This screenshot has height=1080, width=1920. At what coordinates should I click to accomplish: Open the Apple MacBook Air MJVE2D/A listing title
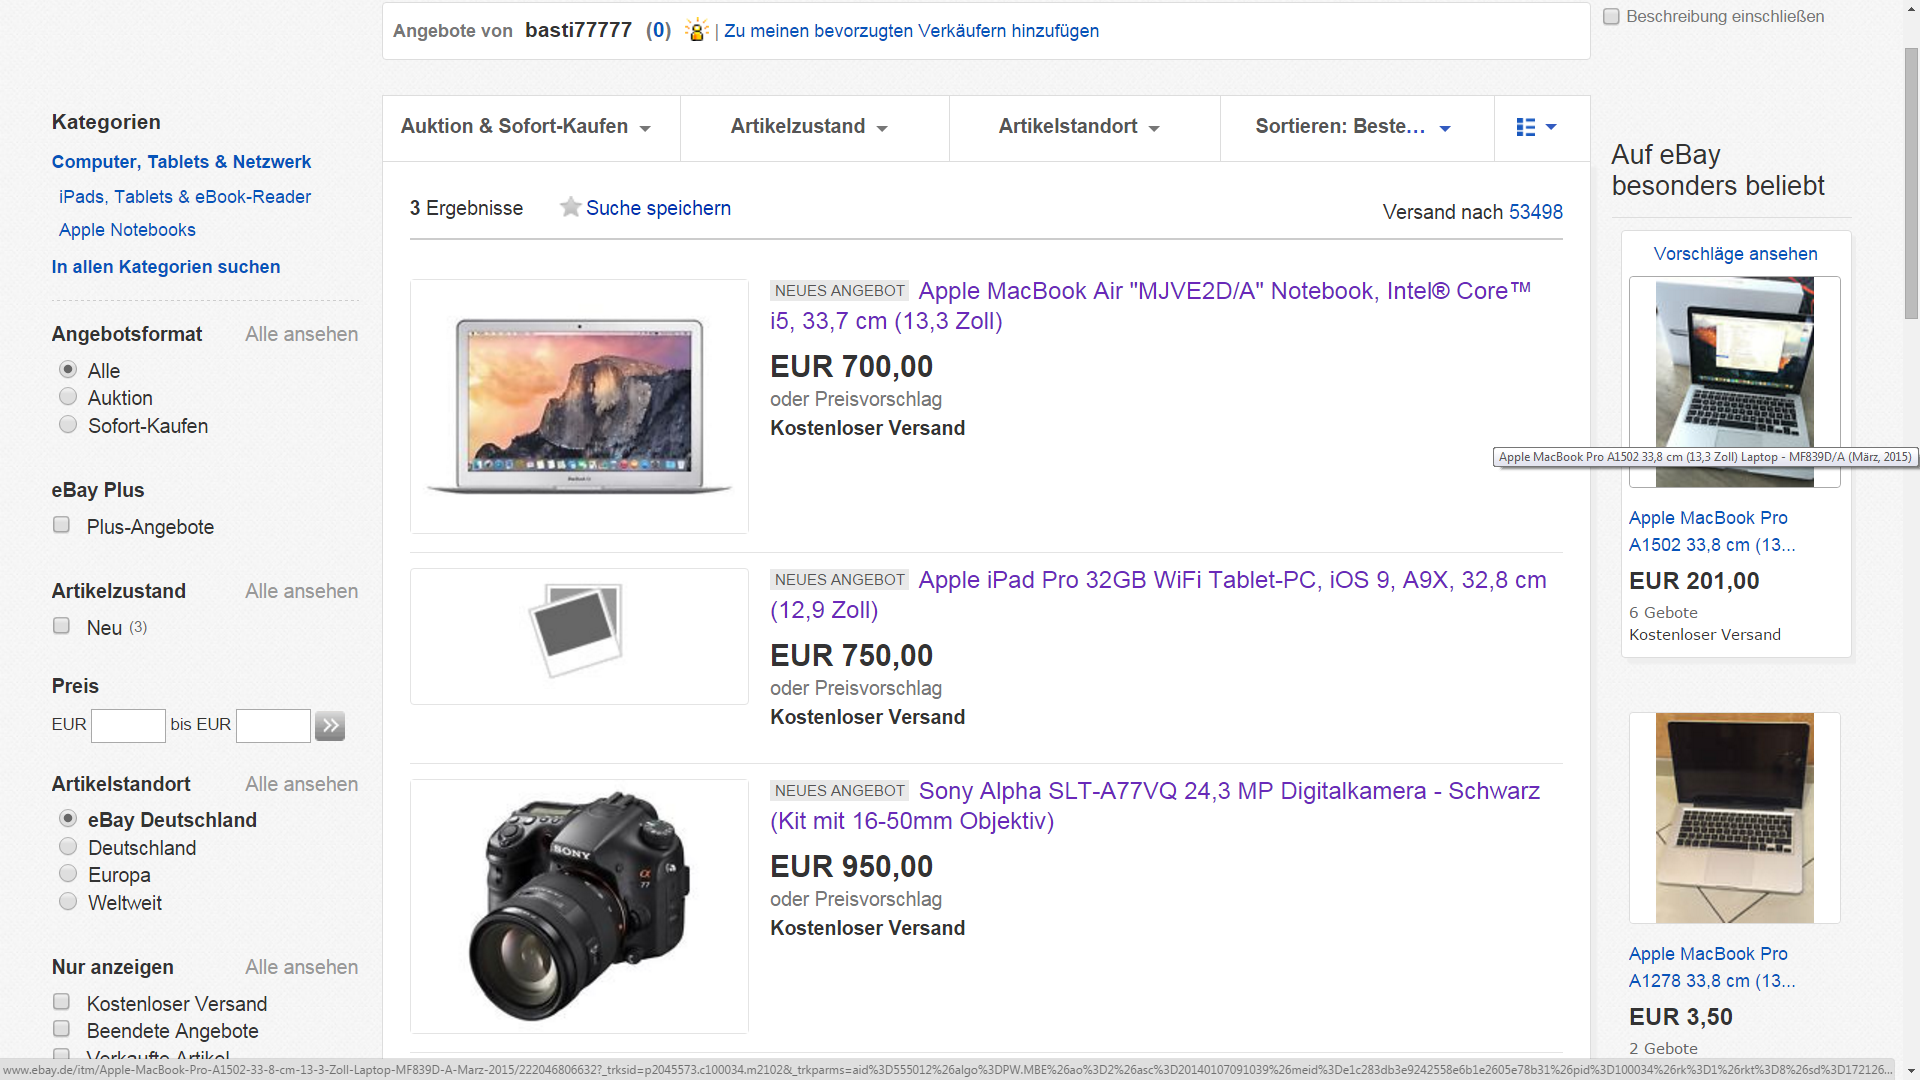pyautogui.click(x=1150, y=306)
